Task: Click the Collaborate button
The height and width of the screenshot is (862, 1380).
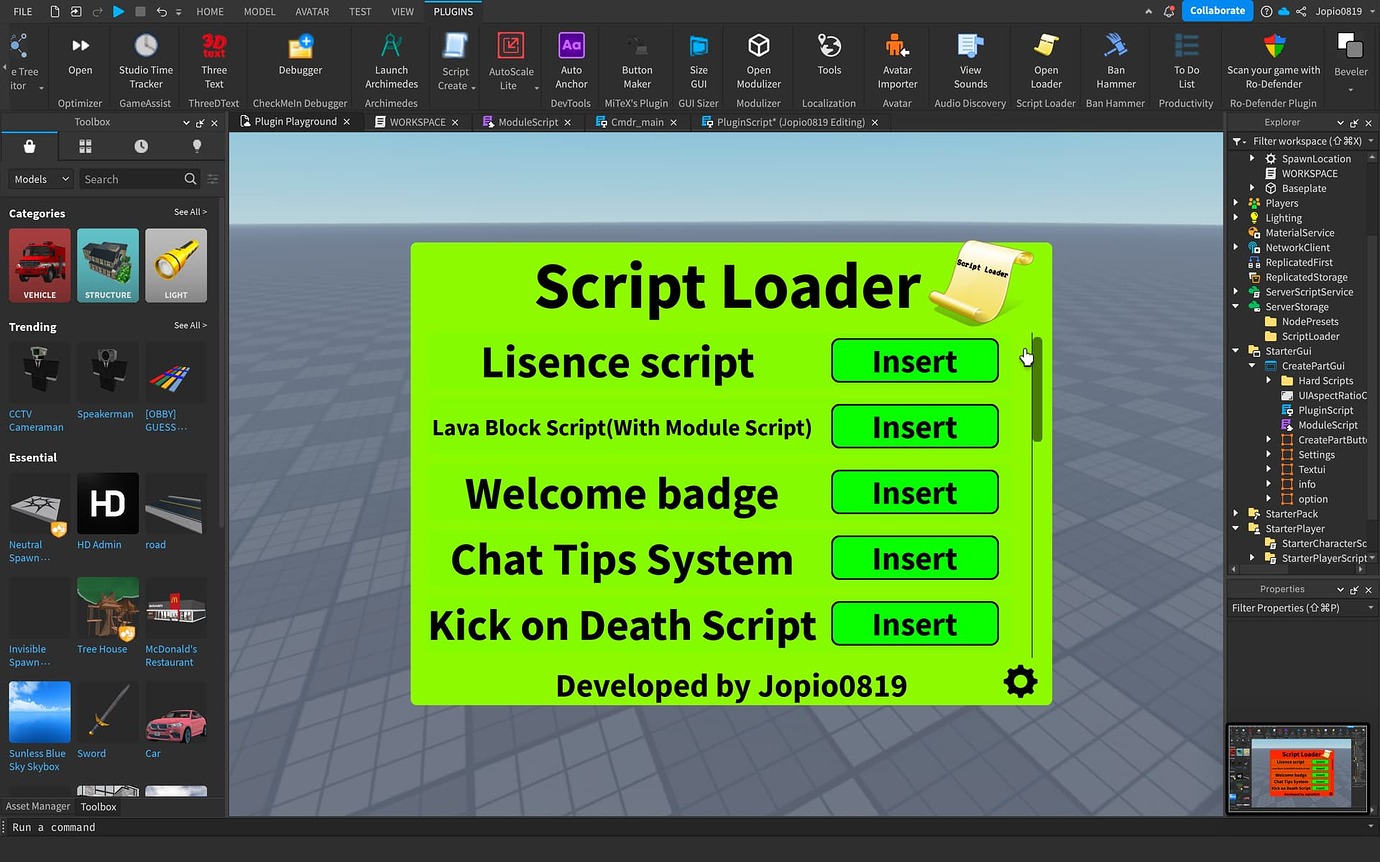Action: (1217, 11)
